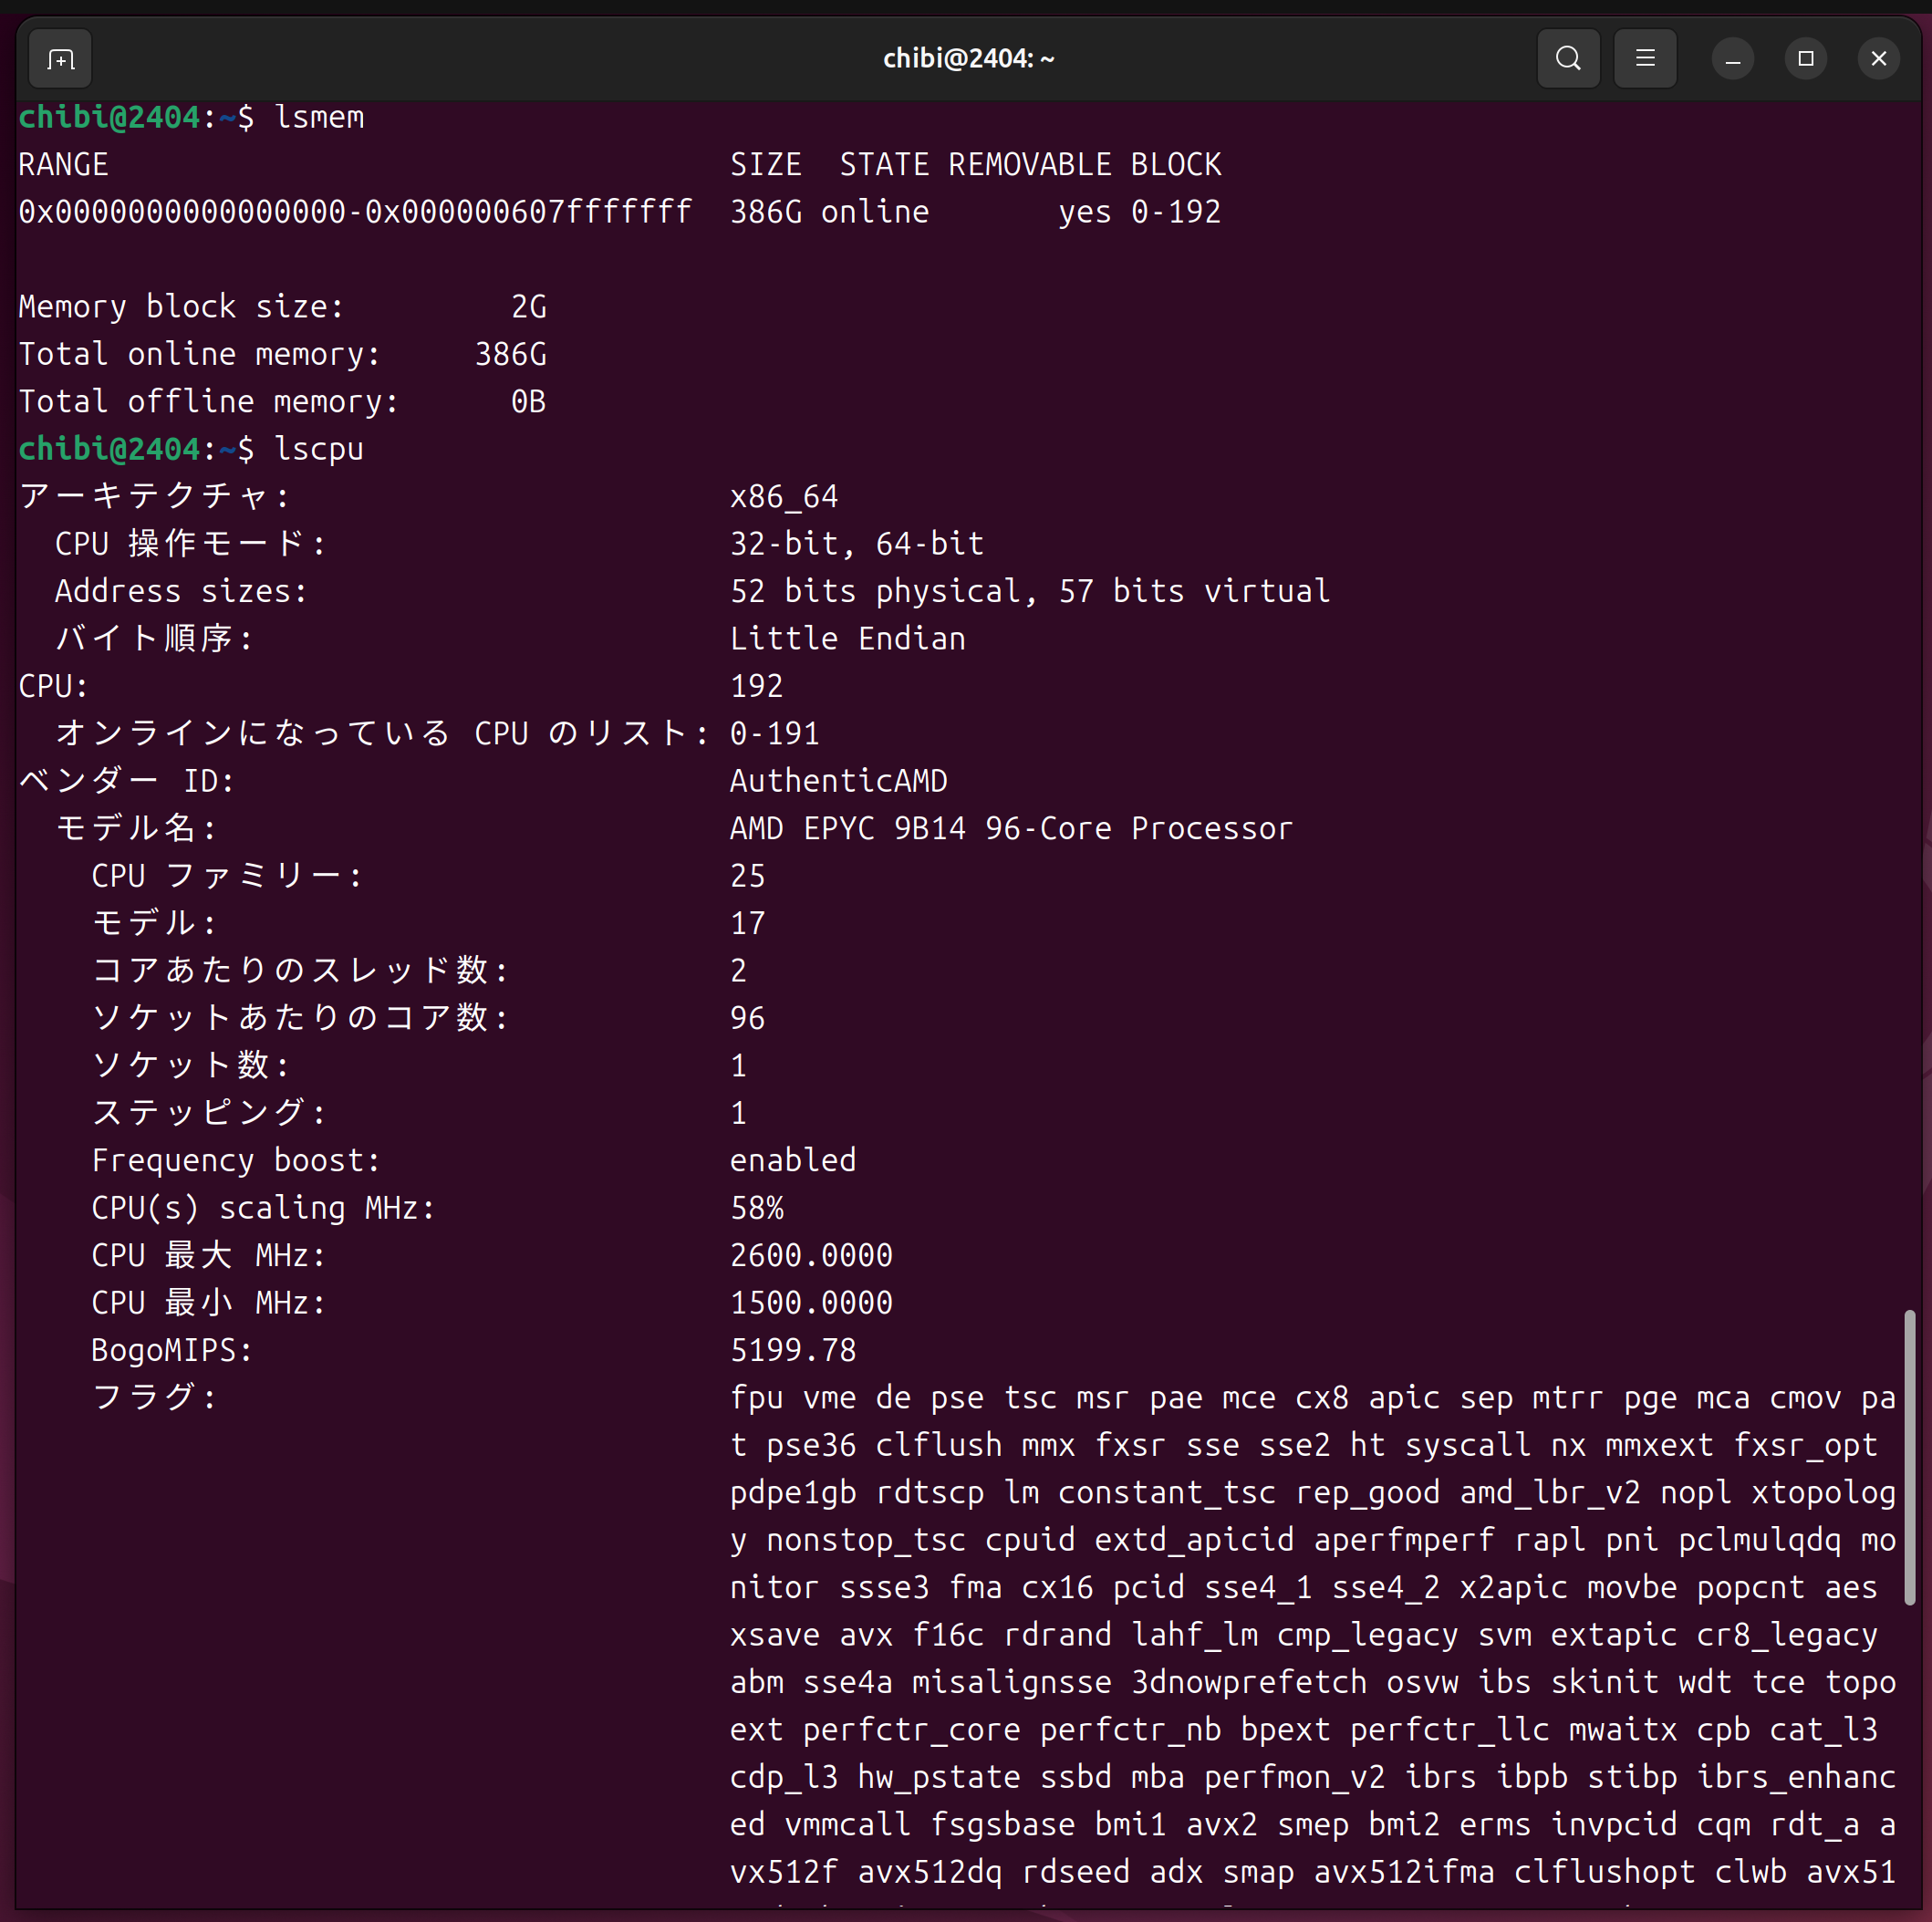
Task: Minimize the terminal window
Action: (1732, 59)
